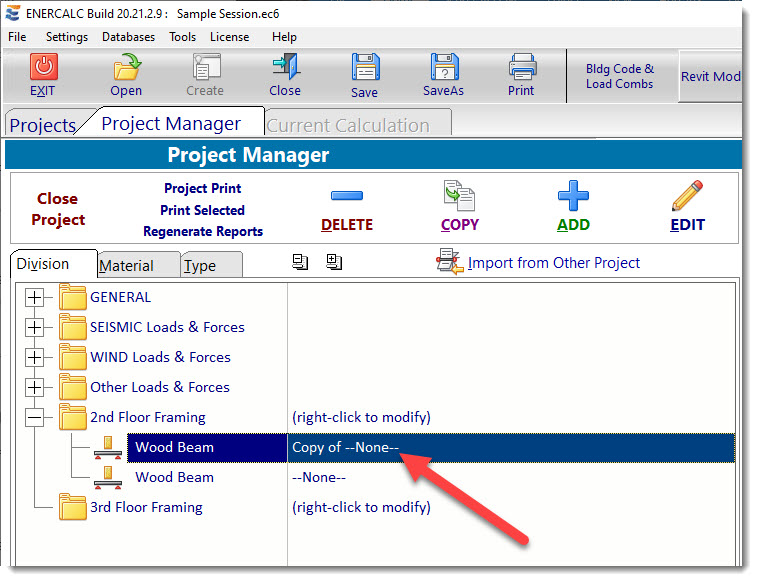Collapse the 2nd Floor Framing node
The height and width of the screenshot is (581, 757).
click(x=35, y=417)
